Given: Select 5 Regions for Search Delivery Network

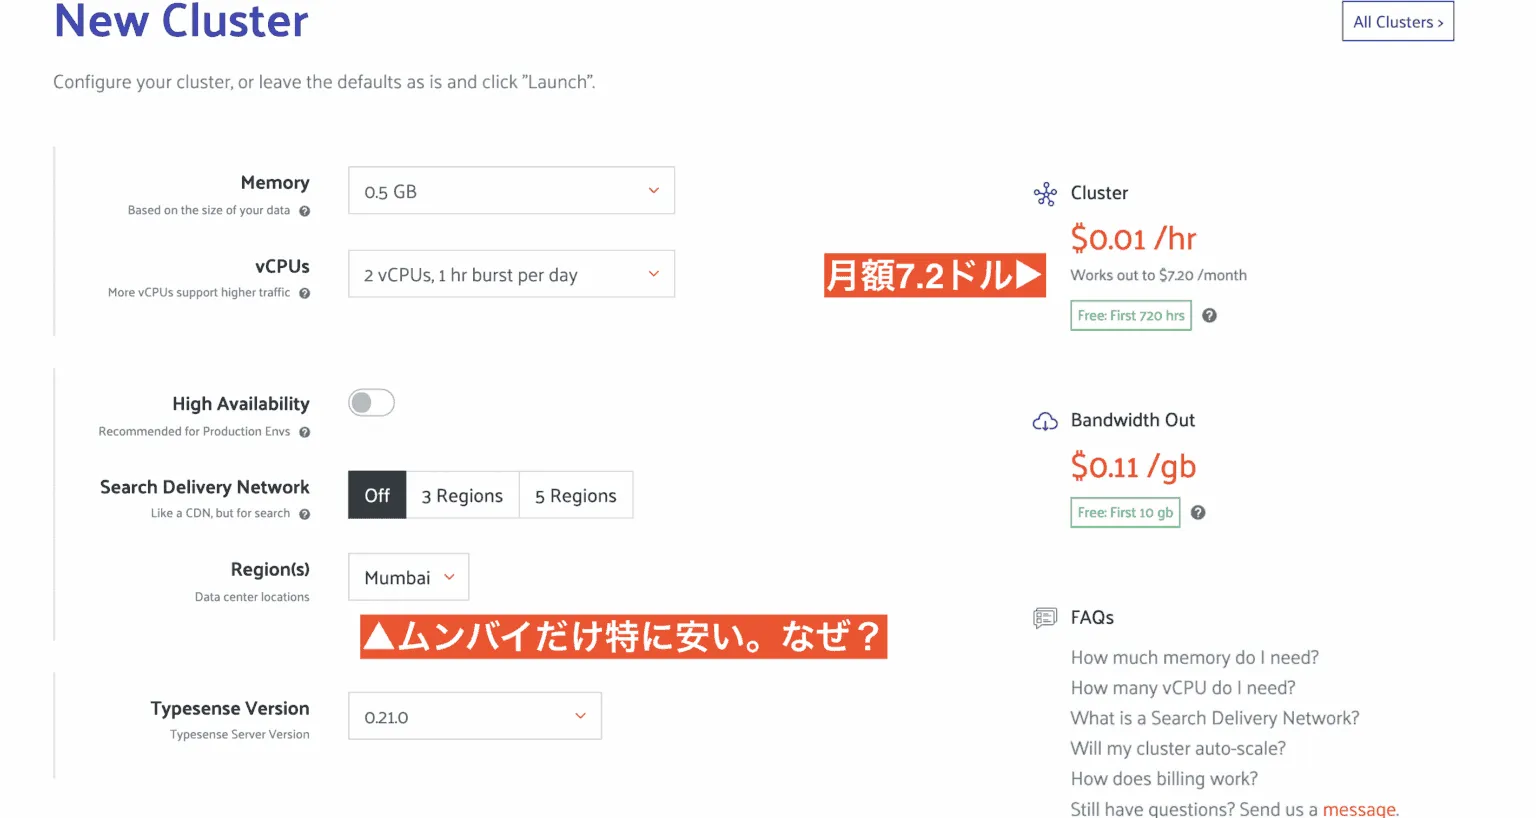Looking at the screenshot, I should click(575, 494).
